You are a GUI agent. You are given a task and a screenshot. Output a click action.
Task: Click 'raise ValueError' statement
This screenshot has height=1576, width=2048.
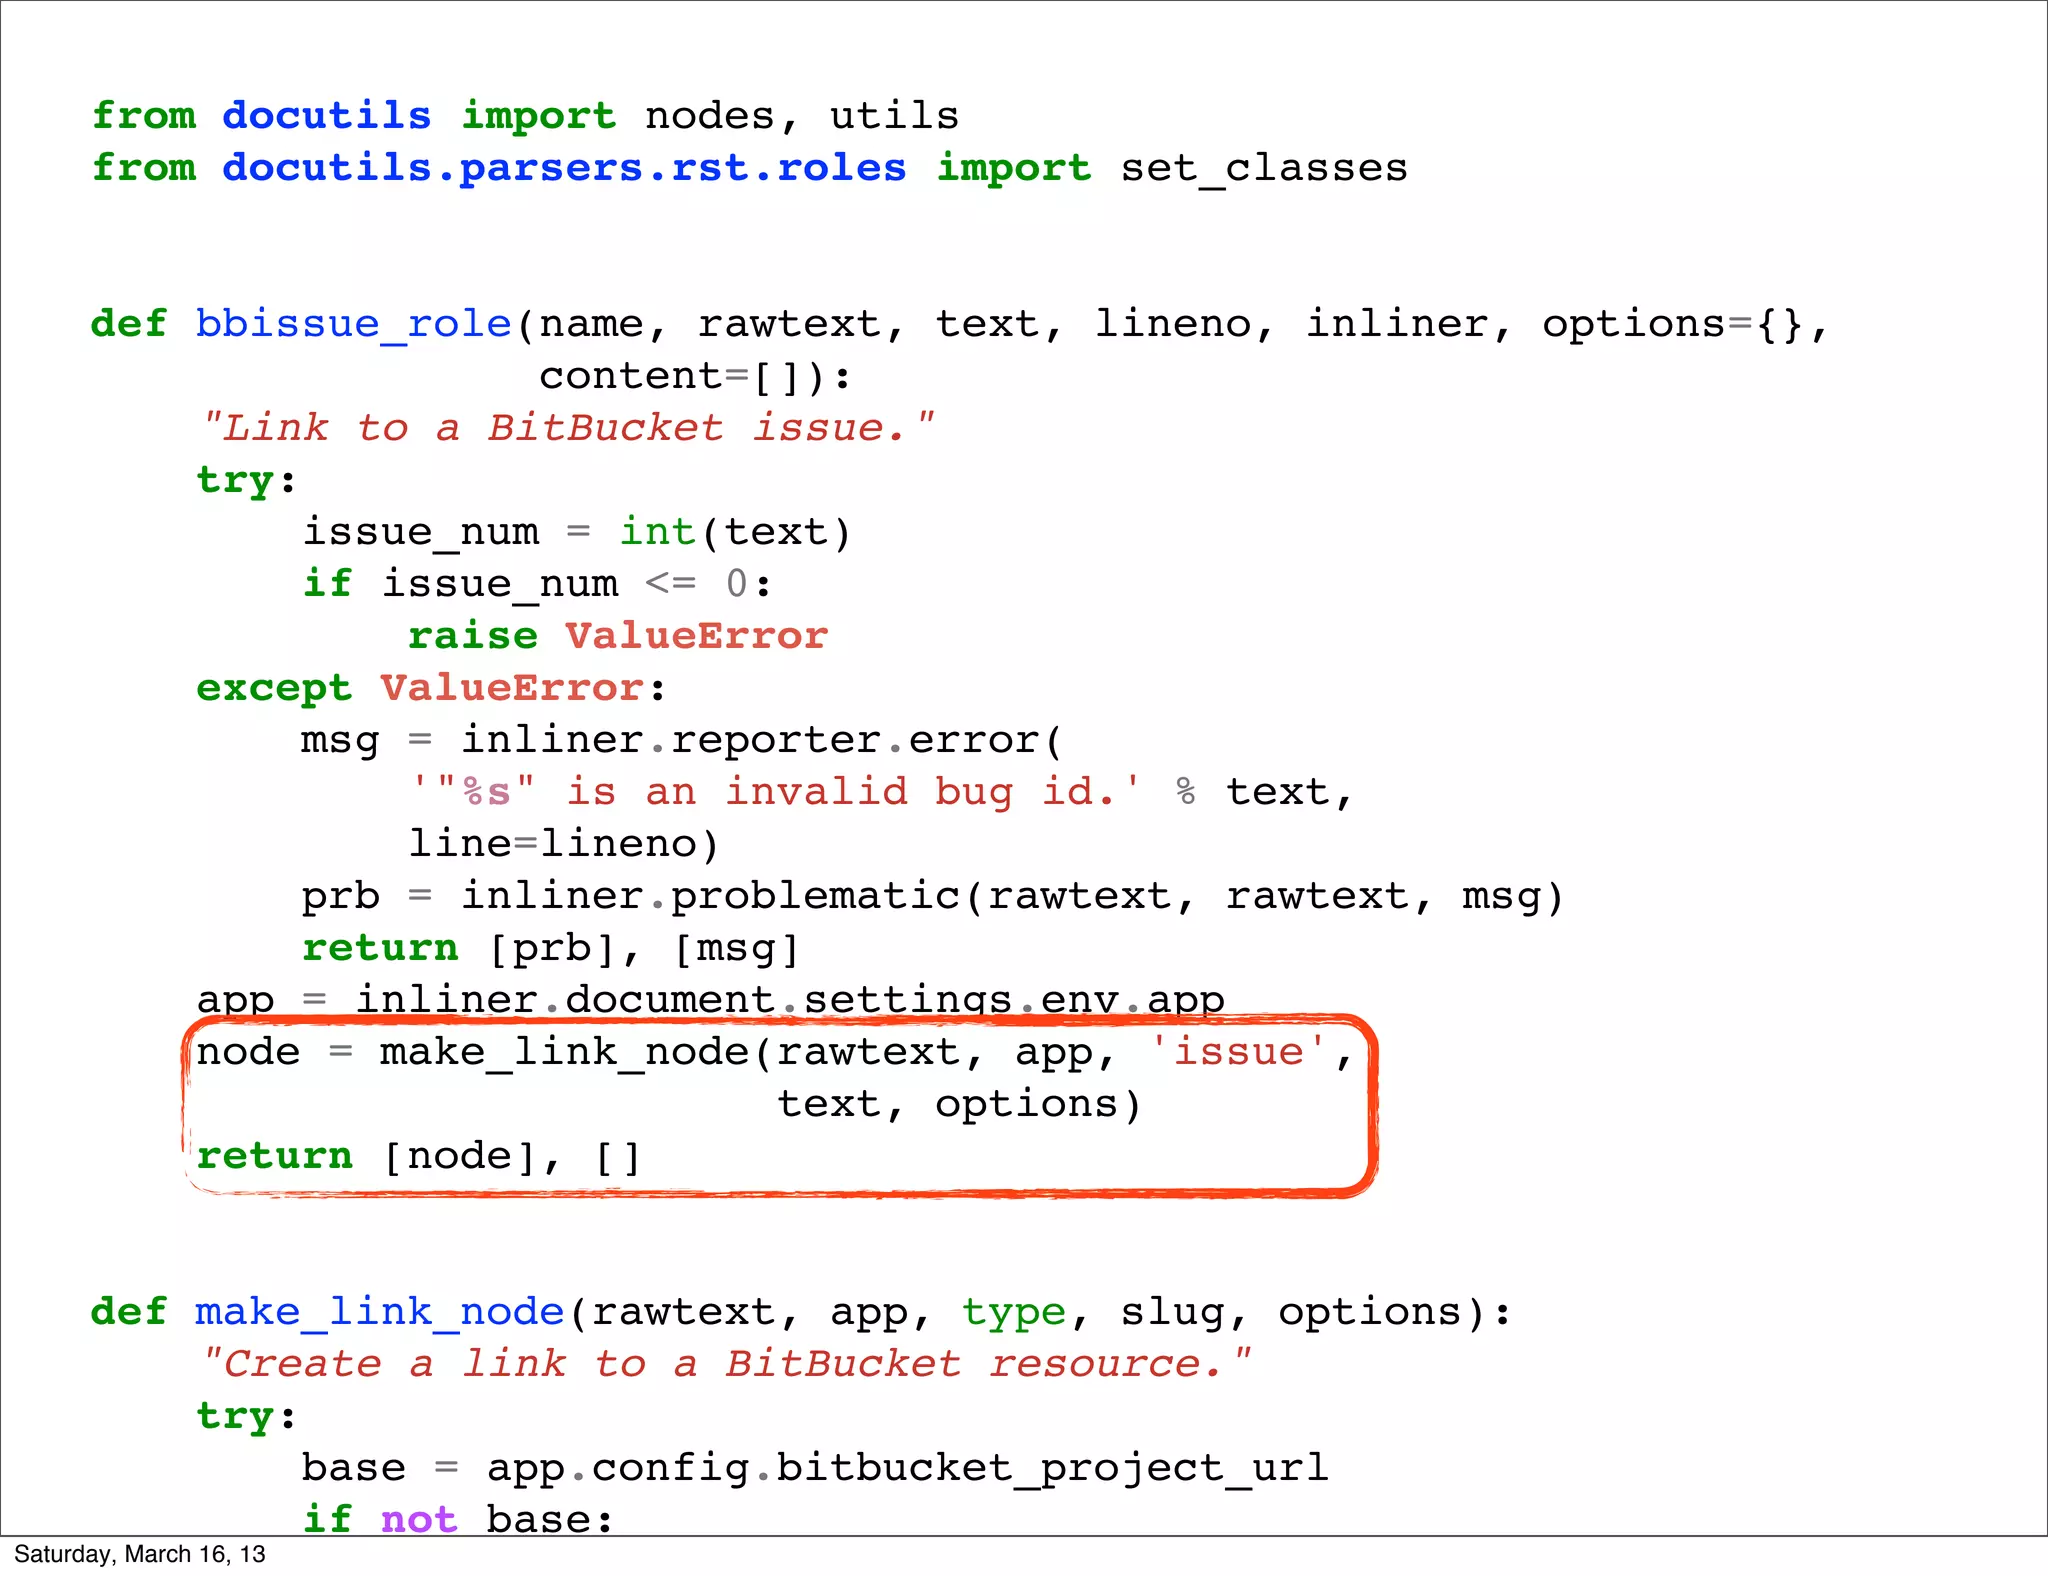coord(618,636)
